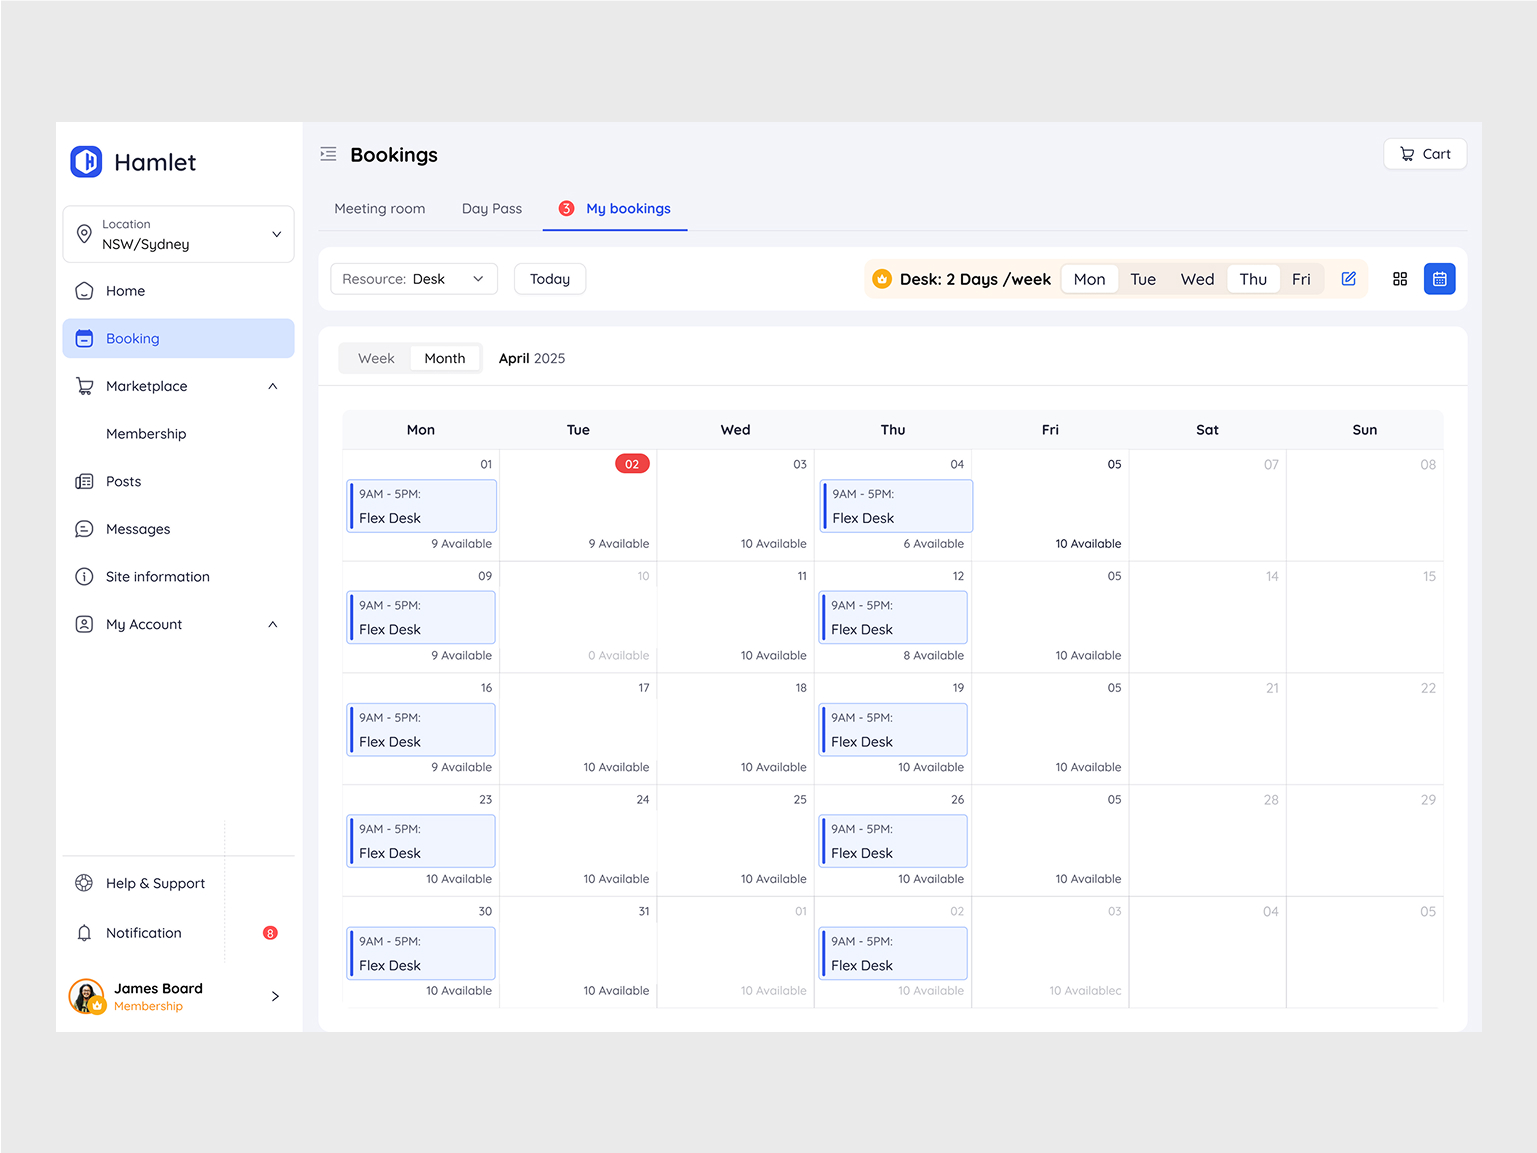Open the Messages panel
Screen dimensions: 1537x1153
click(x=137, y=529)
